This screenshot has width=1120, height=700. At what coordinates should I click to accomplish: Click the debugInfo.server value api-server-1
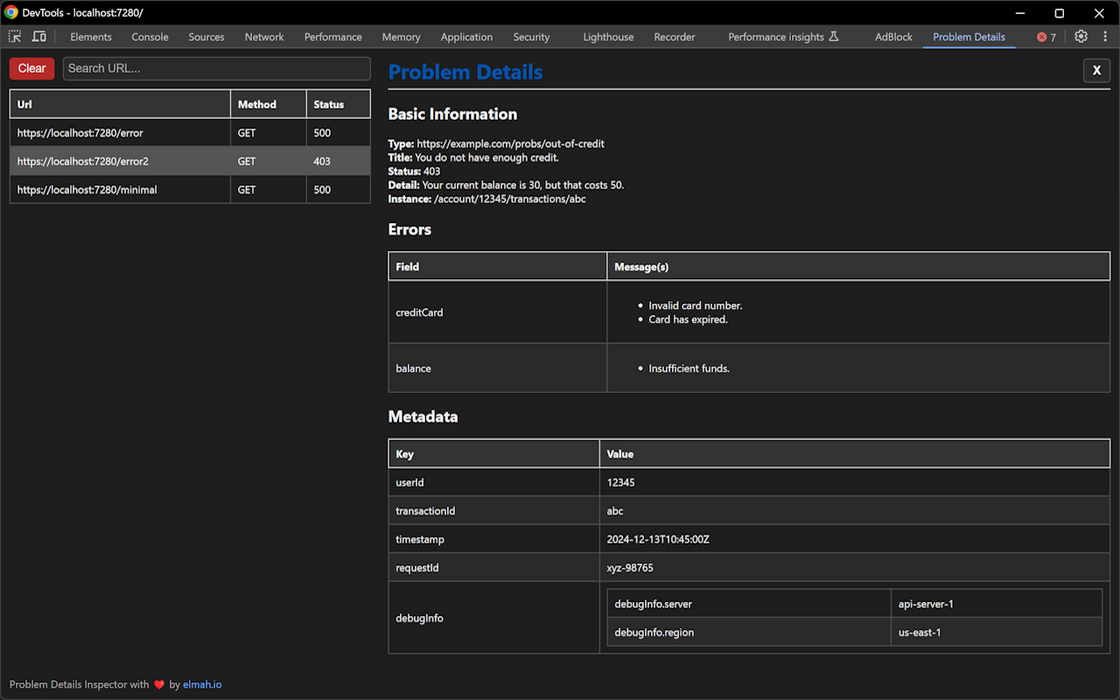coord(926,604)
